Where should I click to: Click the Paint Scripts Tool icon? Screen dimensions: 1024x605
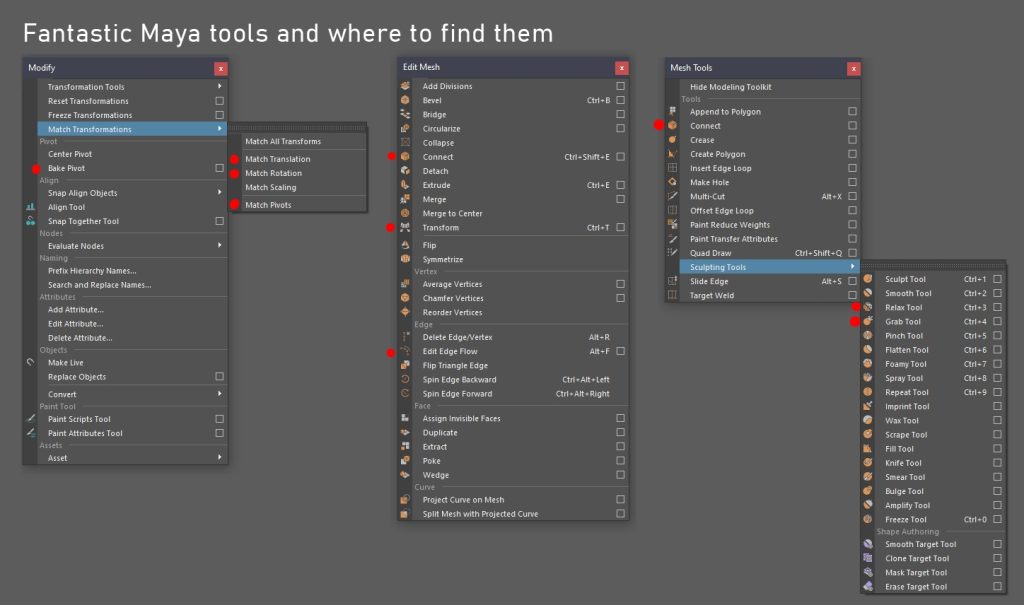[x=30, y=418]
